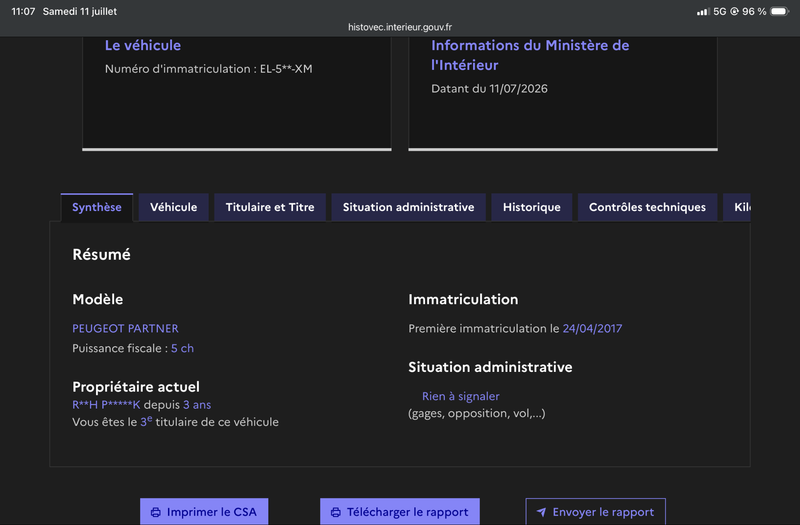Tap the cellular signal bars icon

click(703, 11)
